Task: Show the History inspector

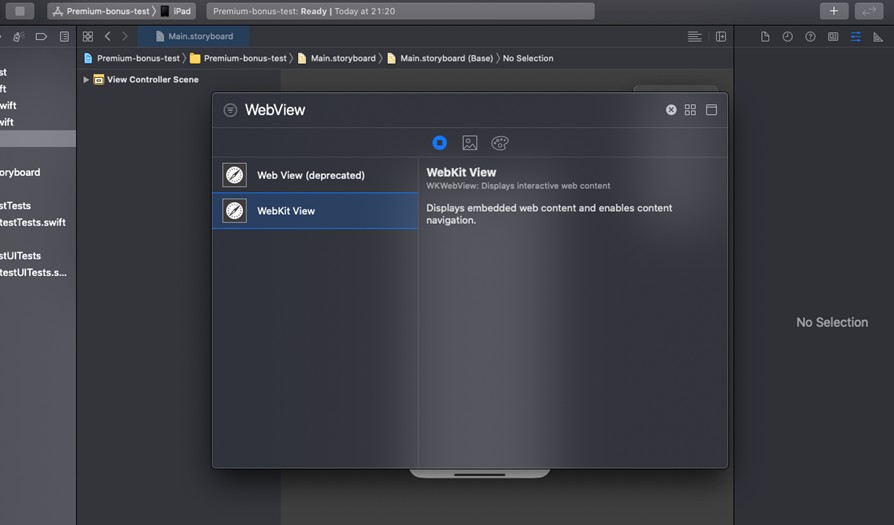Action: (787, 36)
